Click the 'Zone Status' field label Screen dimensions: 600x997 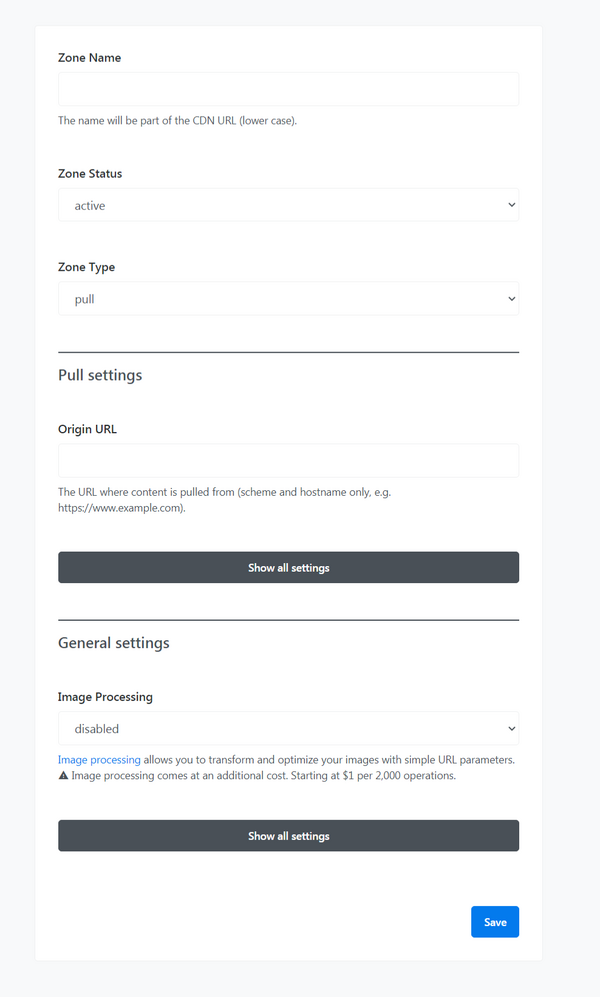90,174
